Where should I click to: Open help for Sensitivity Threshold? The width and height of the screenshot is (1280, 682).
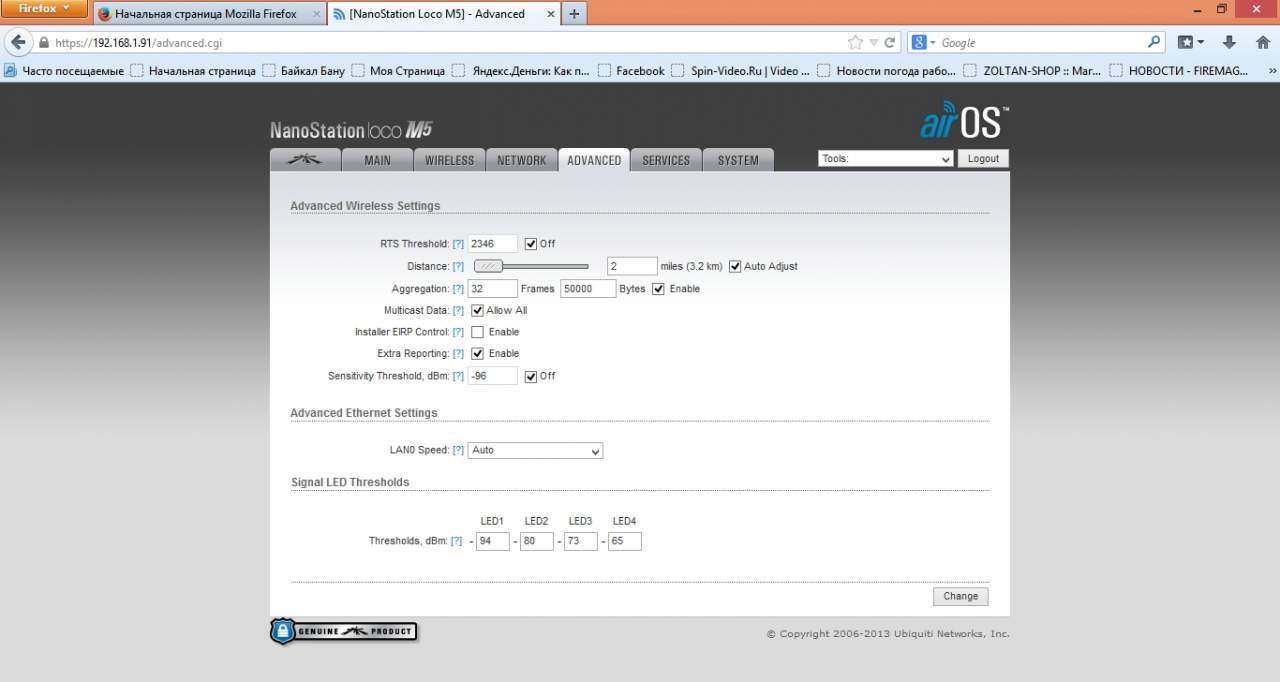(x=458, y=376)
